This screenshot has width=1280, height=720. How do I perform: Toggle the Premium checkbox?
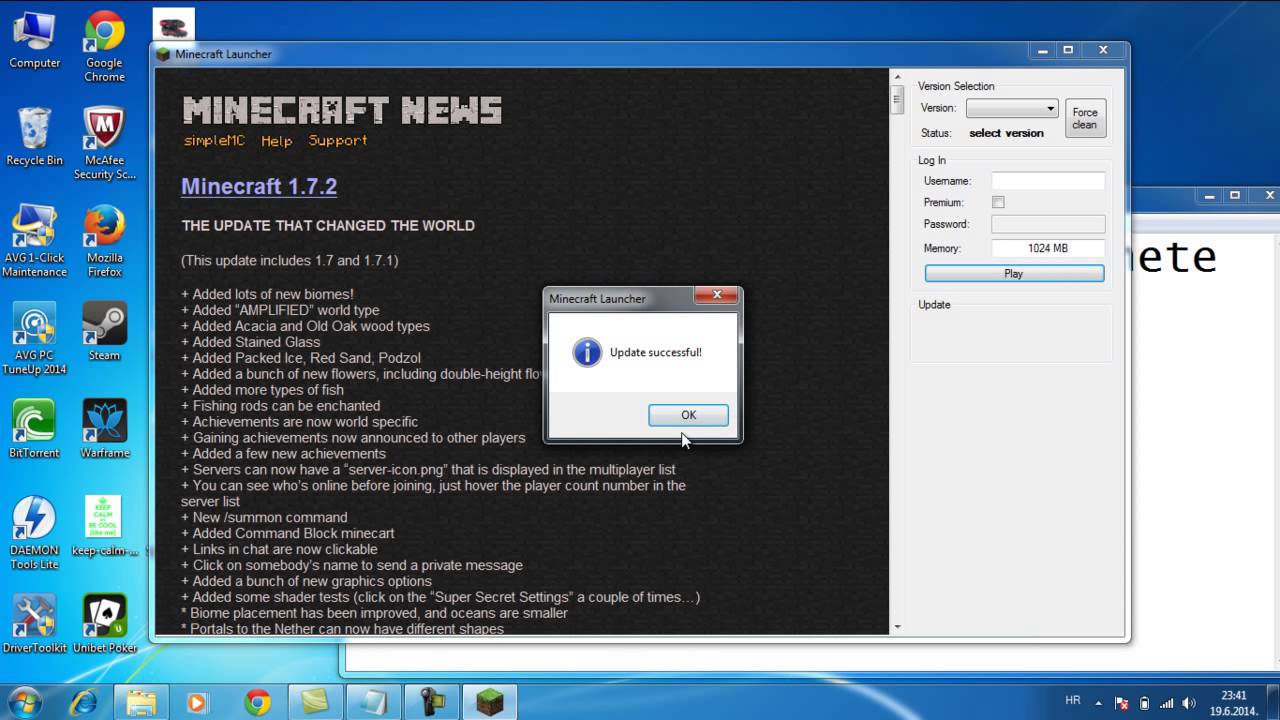[998, 202]
